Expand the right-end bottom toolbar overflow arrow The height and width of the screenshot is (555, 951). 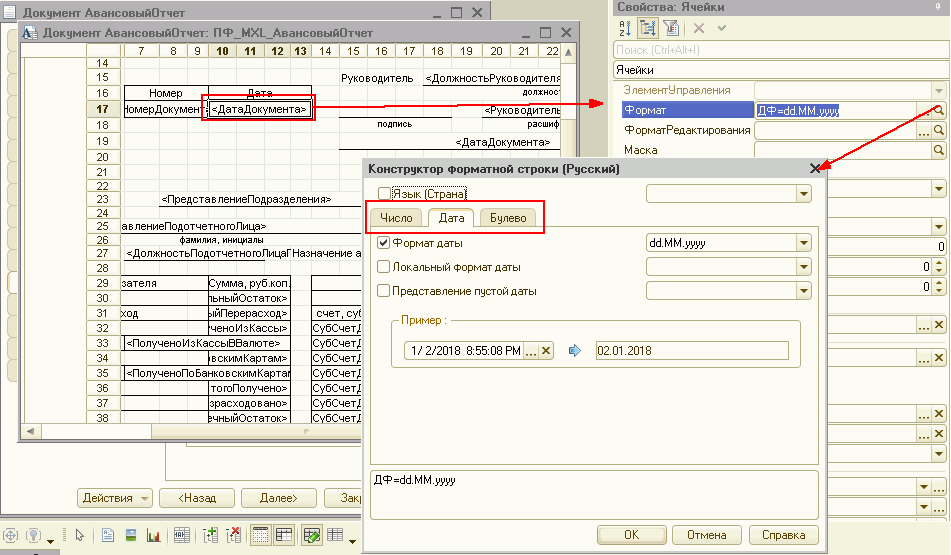click(352, 540)
